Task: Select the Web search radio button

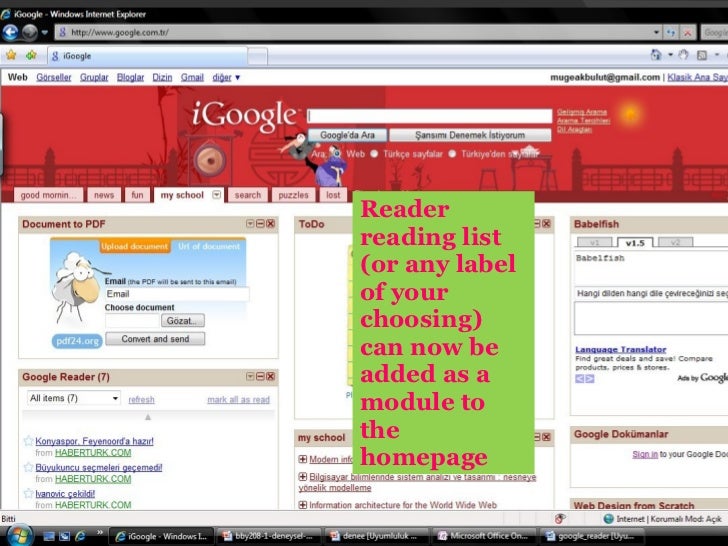Action: [x=337, y=154]
